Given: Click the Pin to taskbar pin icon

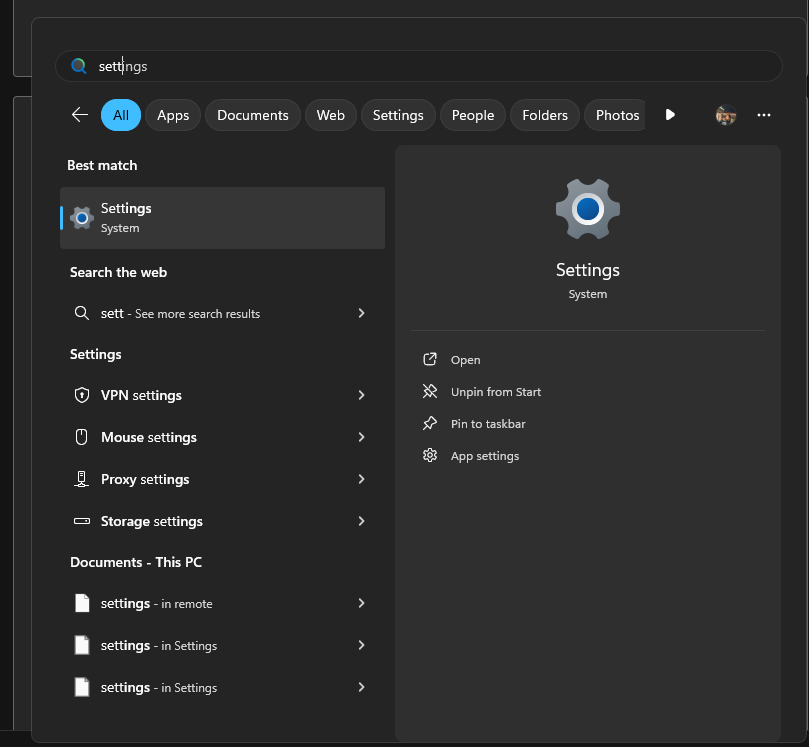Looking at the screenshot, I should (x=430, y=424).
